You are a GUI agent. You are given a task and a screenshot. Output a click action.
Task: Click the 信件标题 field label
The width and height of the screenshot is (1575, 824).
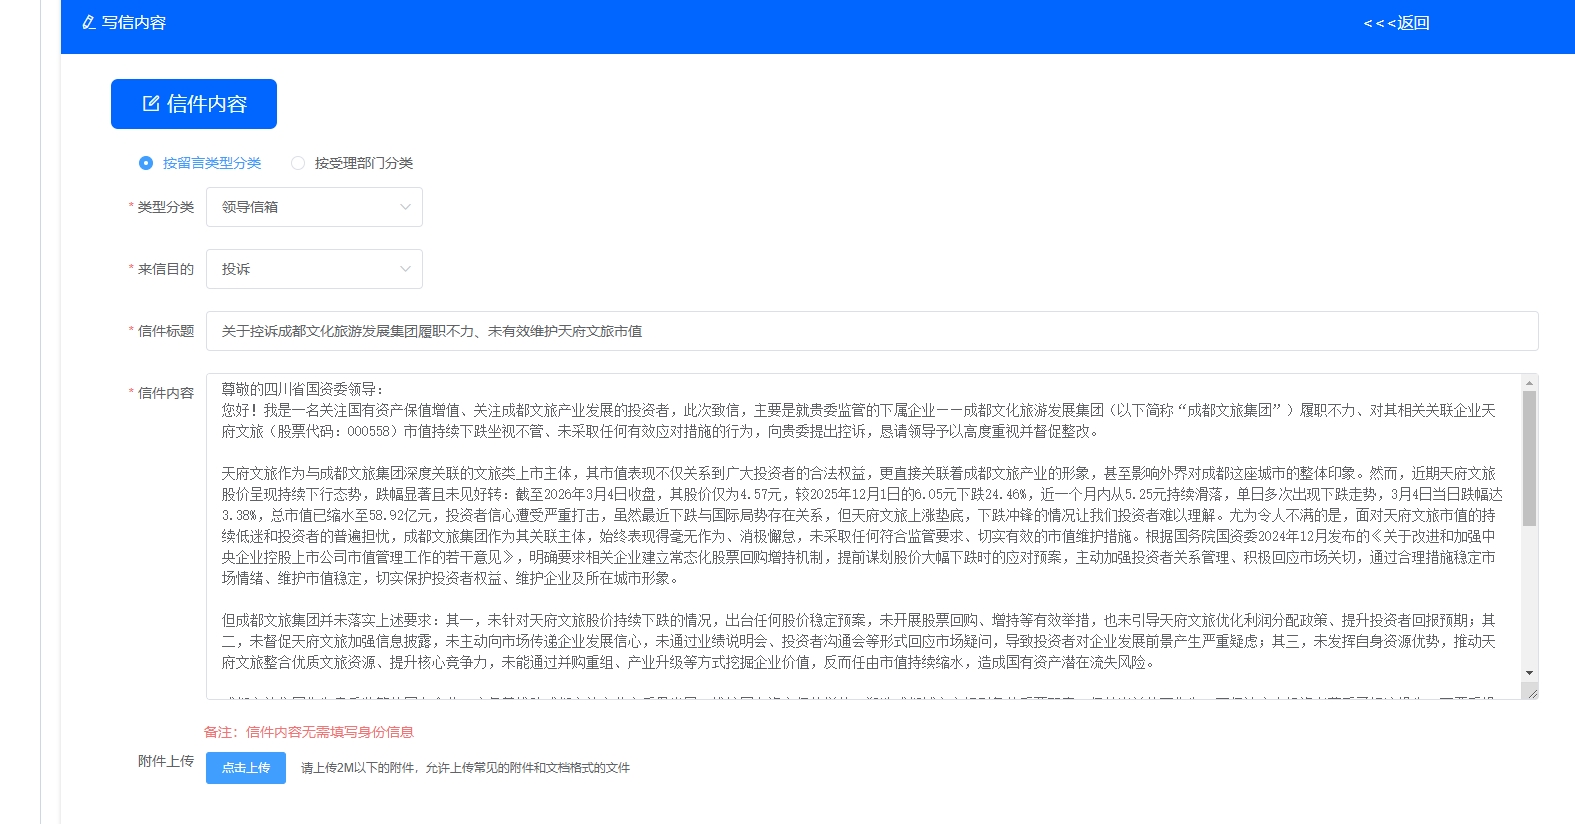166,331
